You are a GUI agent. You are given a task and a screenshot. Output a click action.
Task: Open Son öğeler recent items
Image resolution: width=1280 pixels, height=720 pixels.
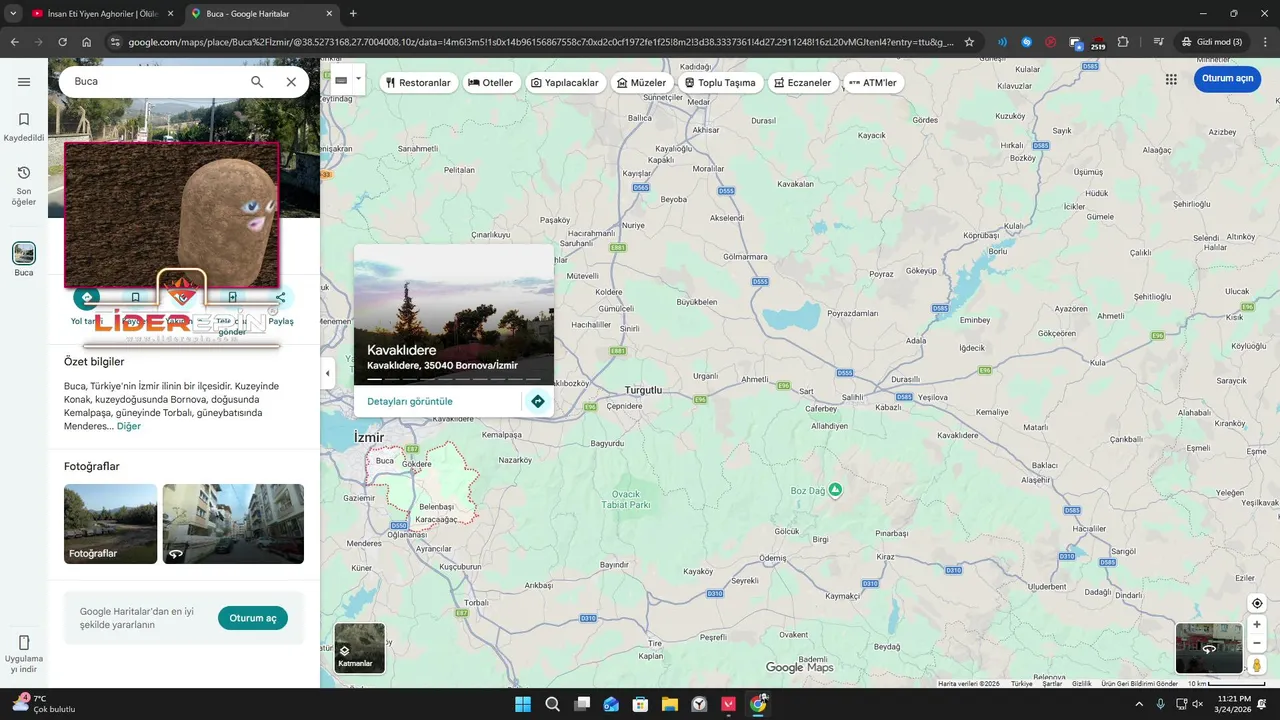point(24,186)
